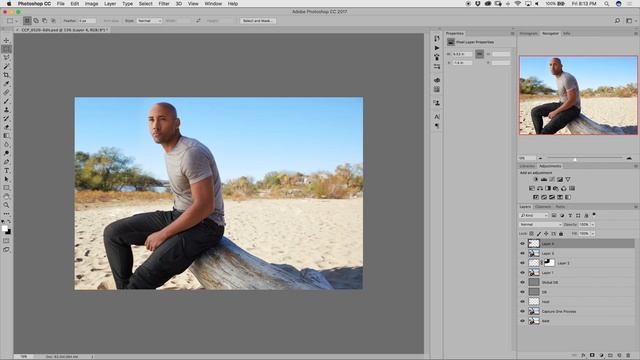Hide the Layer 1 layer

522,272
